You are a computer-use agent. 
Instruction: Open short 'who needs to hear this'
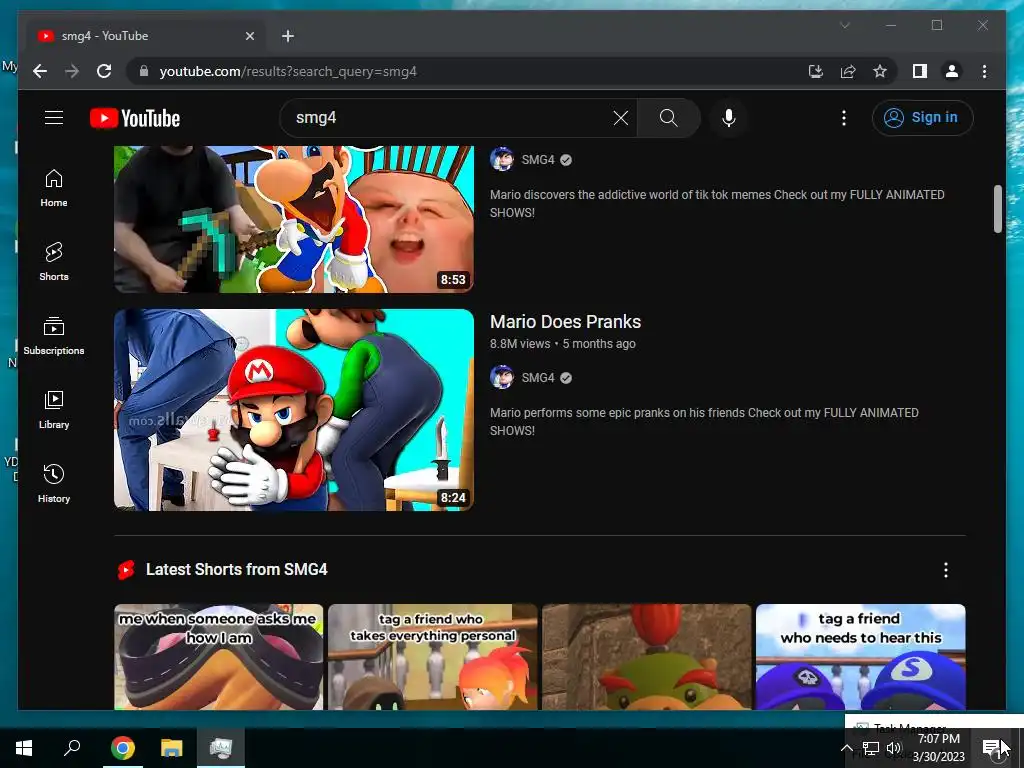(x=861, y=657)
